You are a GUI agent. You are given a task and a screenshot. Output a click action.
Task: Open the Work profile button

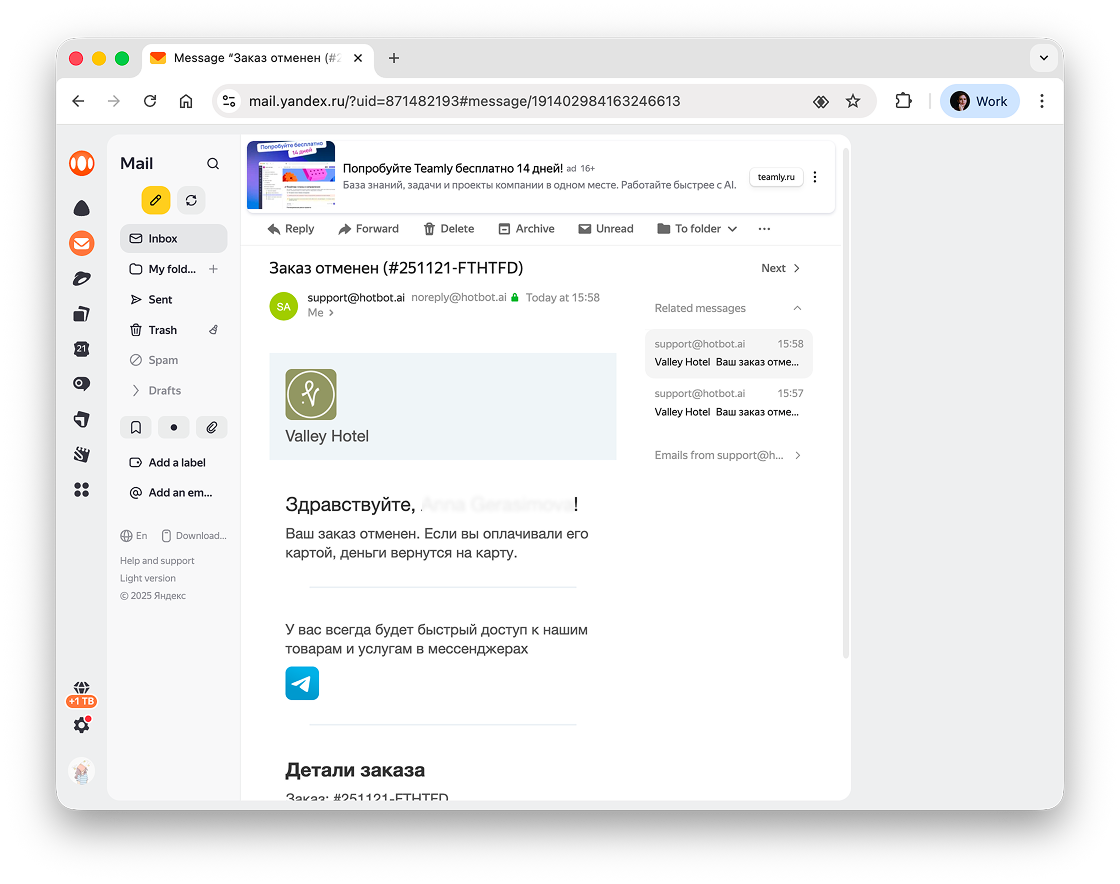[x=979, y=101]
